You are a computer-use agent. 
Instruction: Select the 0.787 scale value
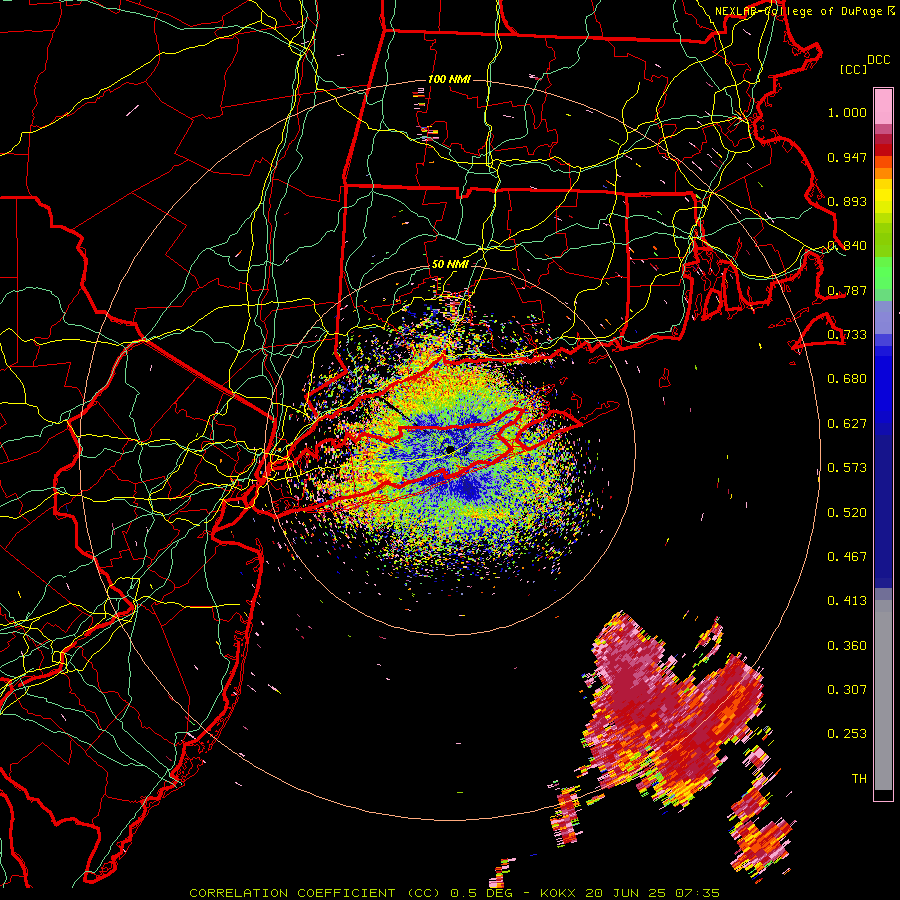pos(847,290)
